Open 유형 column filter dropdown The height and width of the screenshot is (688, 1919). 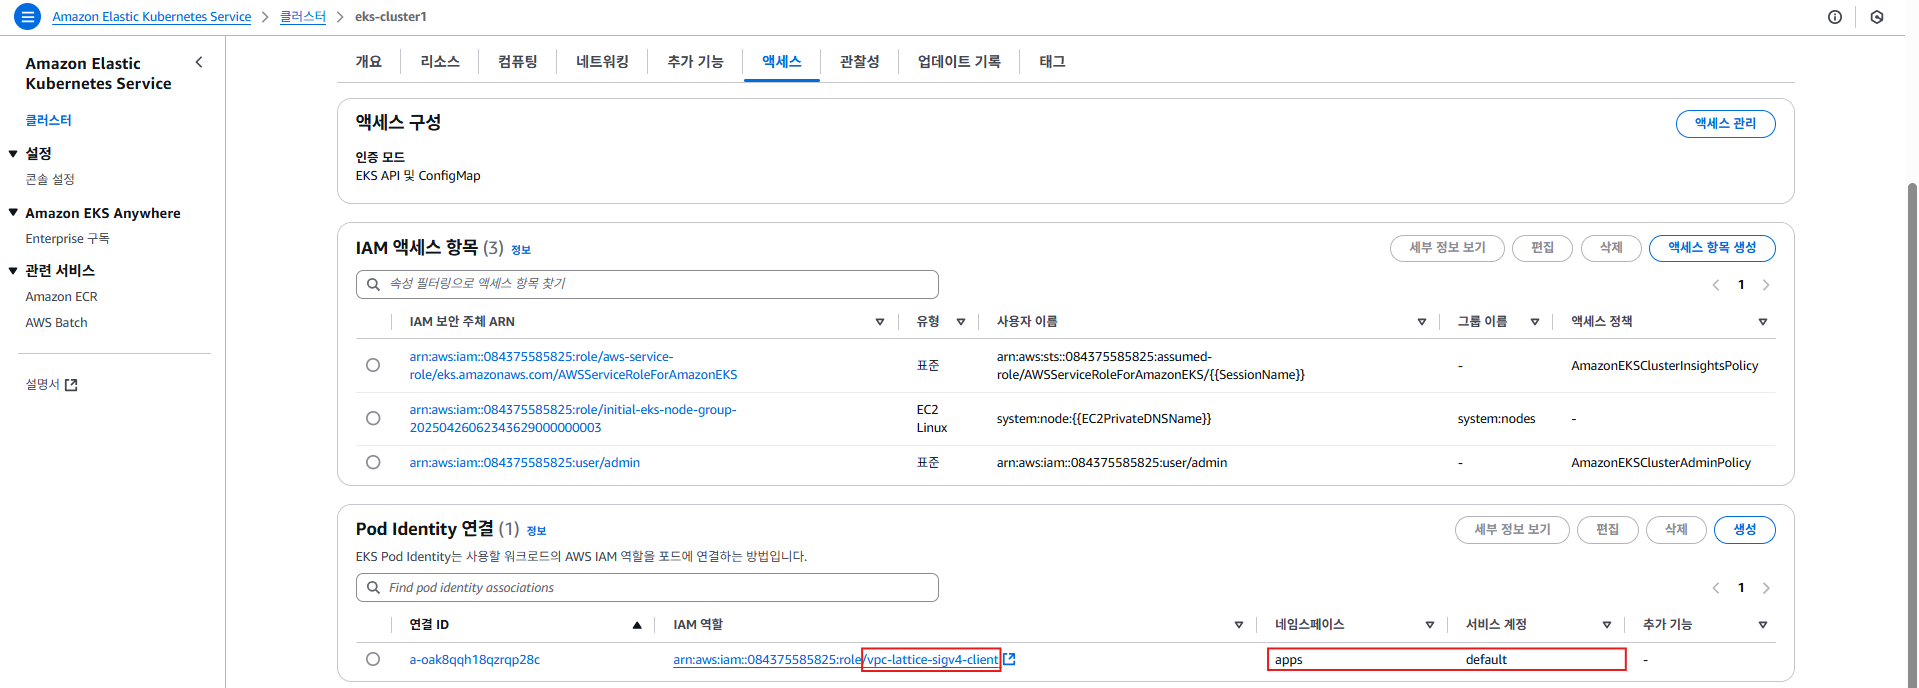tap(961, 322)
